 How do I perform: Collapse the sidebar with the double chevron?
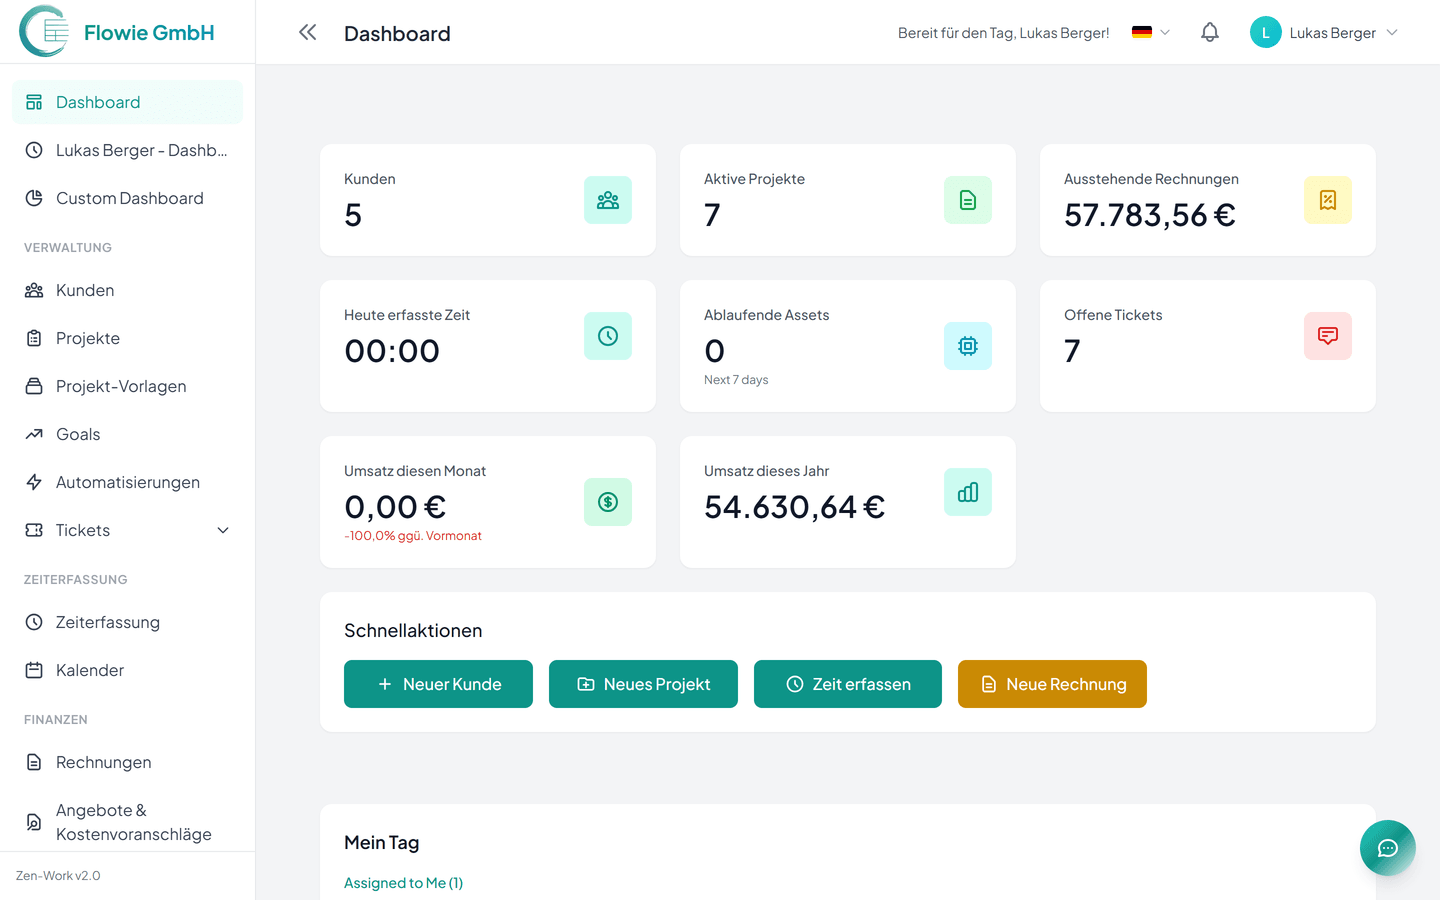click(307, 31)
